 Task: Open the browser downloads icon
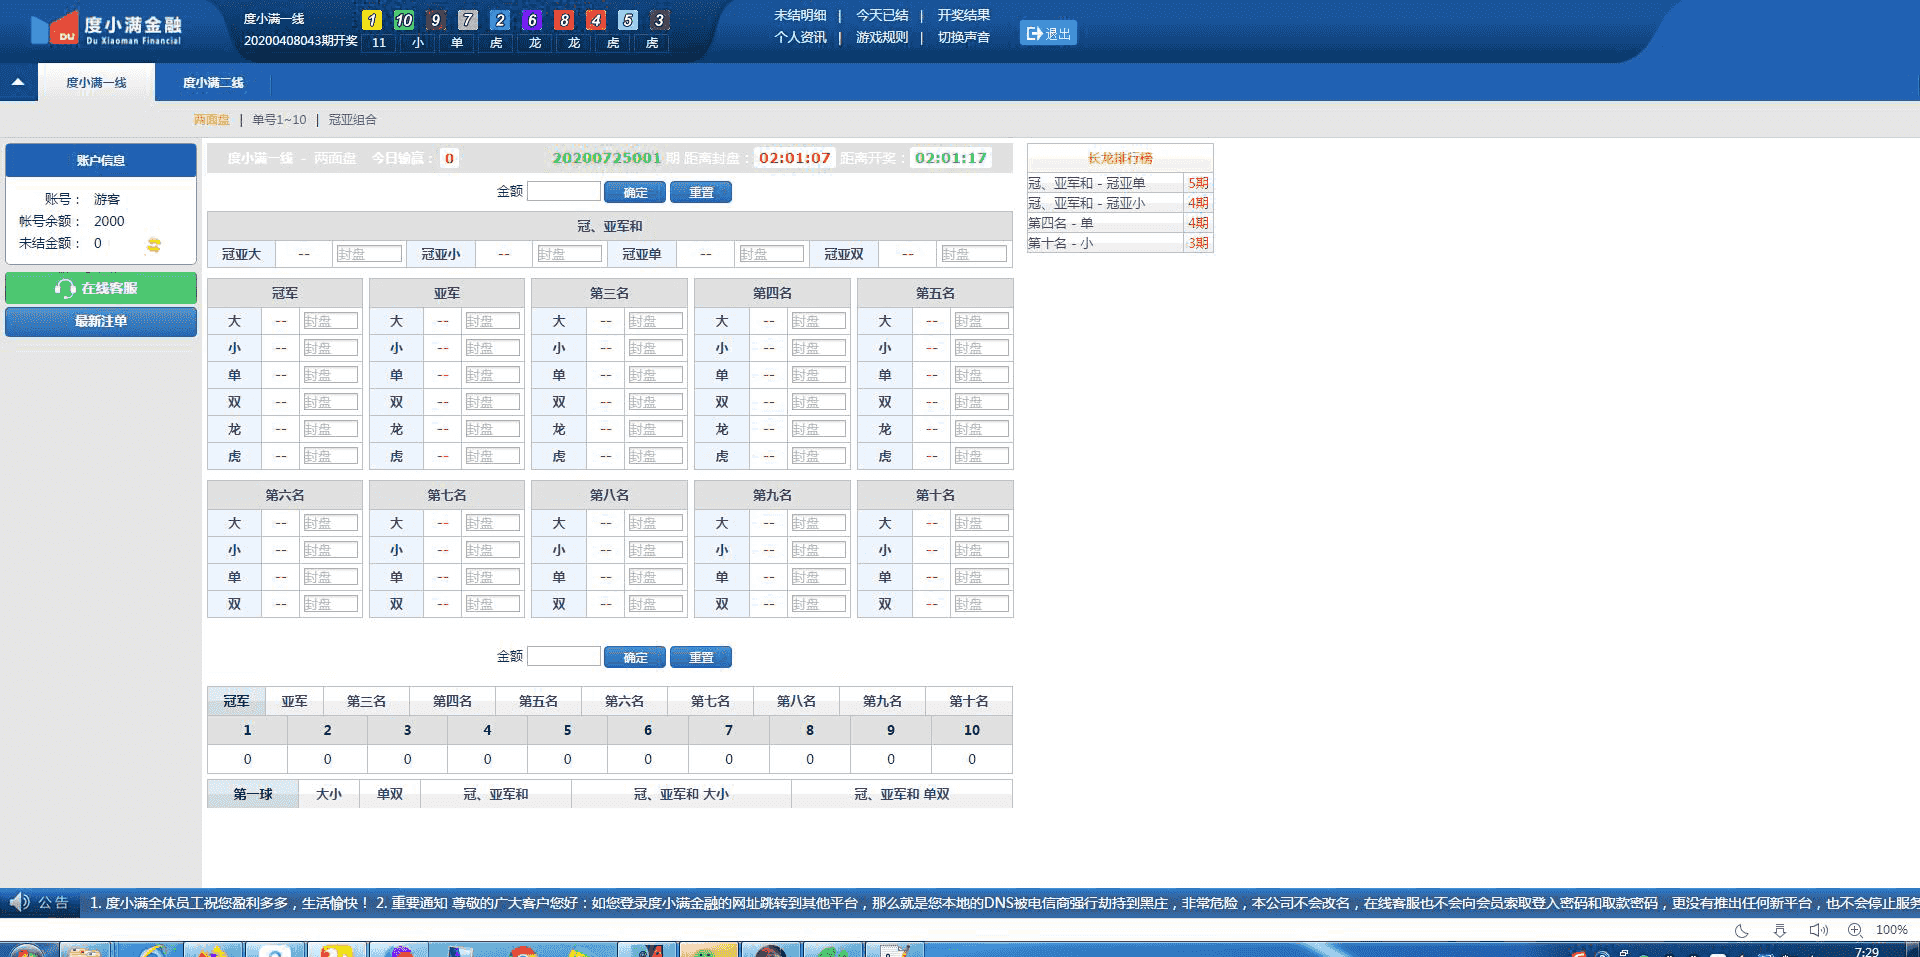[x=1779, y=930]
